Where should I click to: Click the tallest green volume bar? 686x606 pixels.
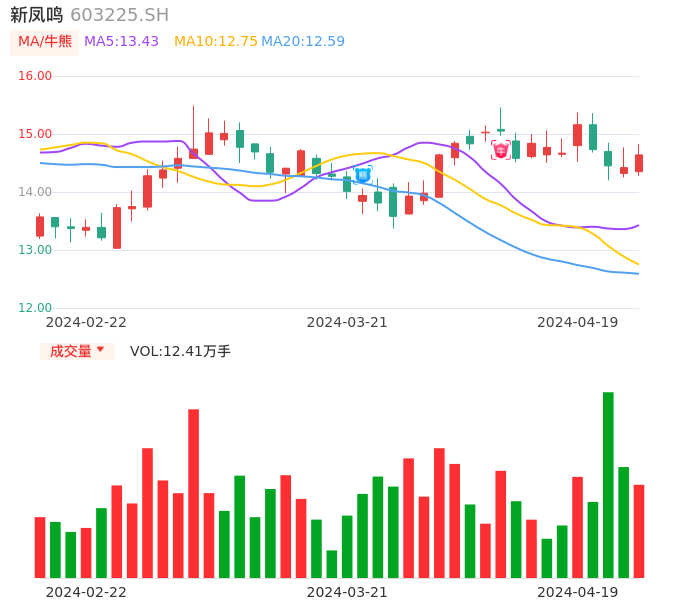click(608, 484)
